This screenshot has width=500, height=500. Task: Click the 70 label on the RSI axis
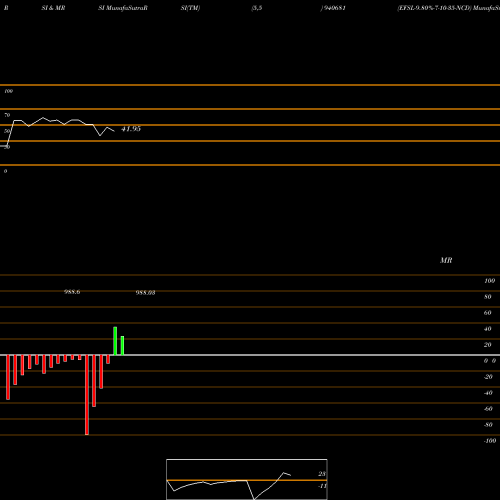[x=7, y=115]
